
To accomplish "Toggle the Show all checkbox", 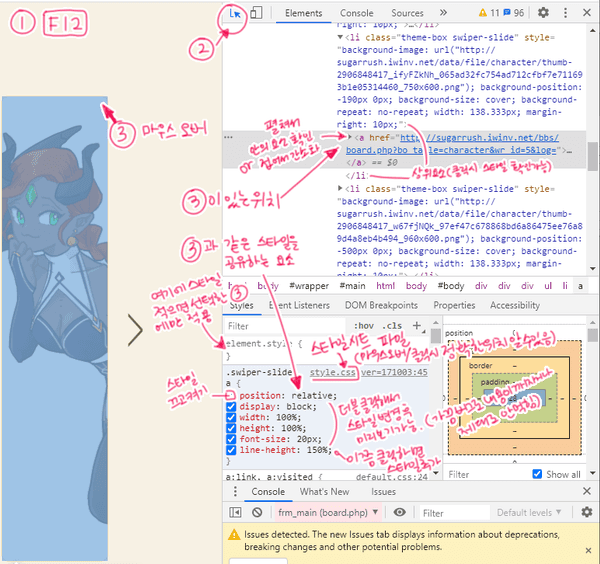I will pos(539,474).
